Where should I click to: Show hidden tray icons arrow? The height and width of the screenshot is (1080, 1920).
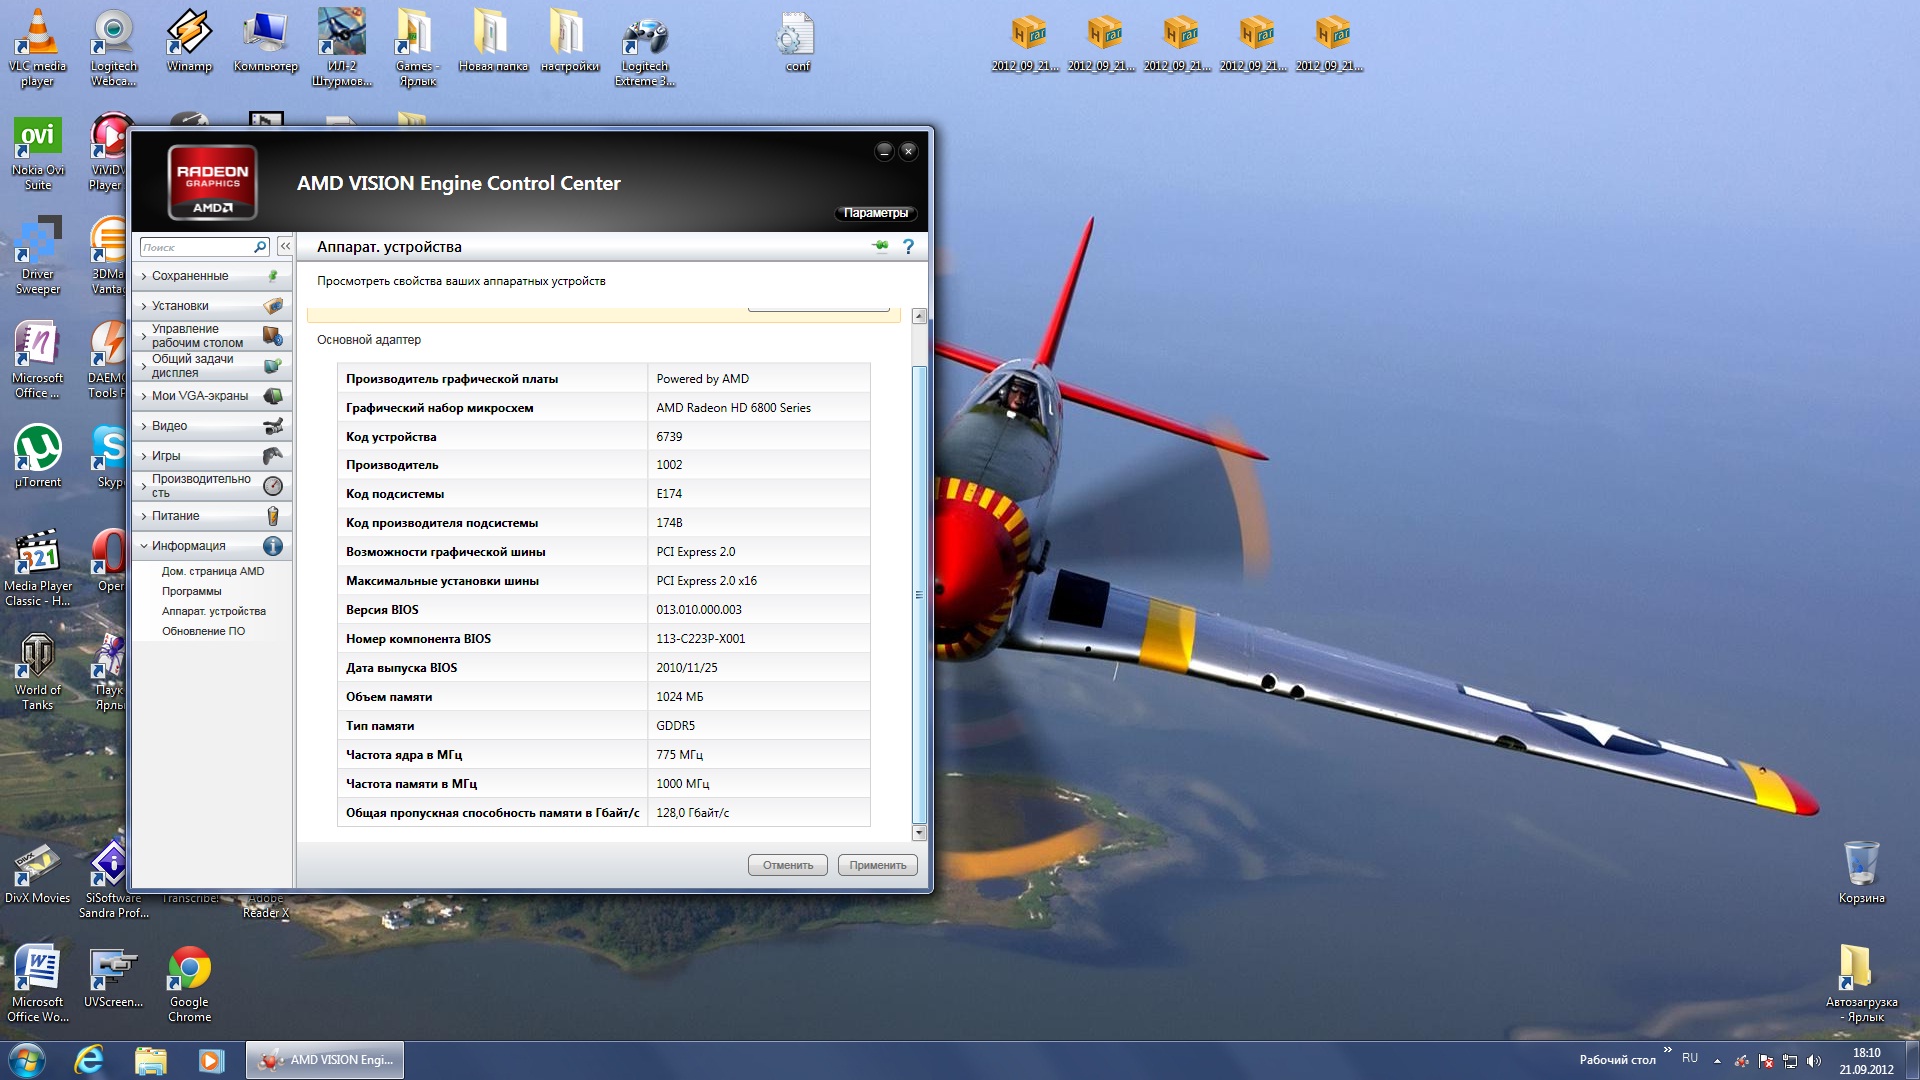point(1717,1061)
